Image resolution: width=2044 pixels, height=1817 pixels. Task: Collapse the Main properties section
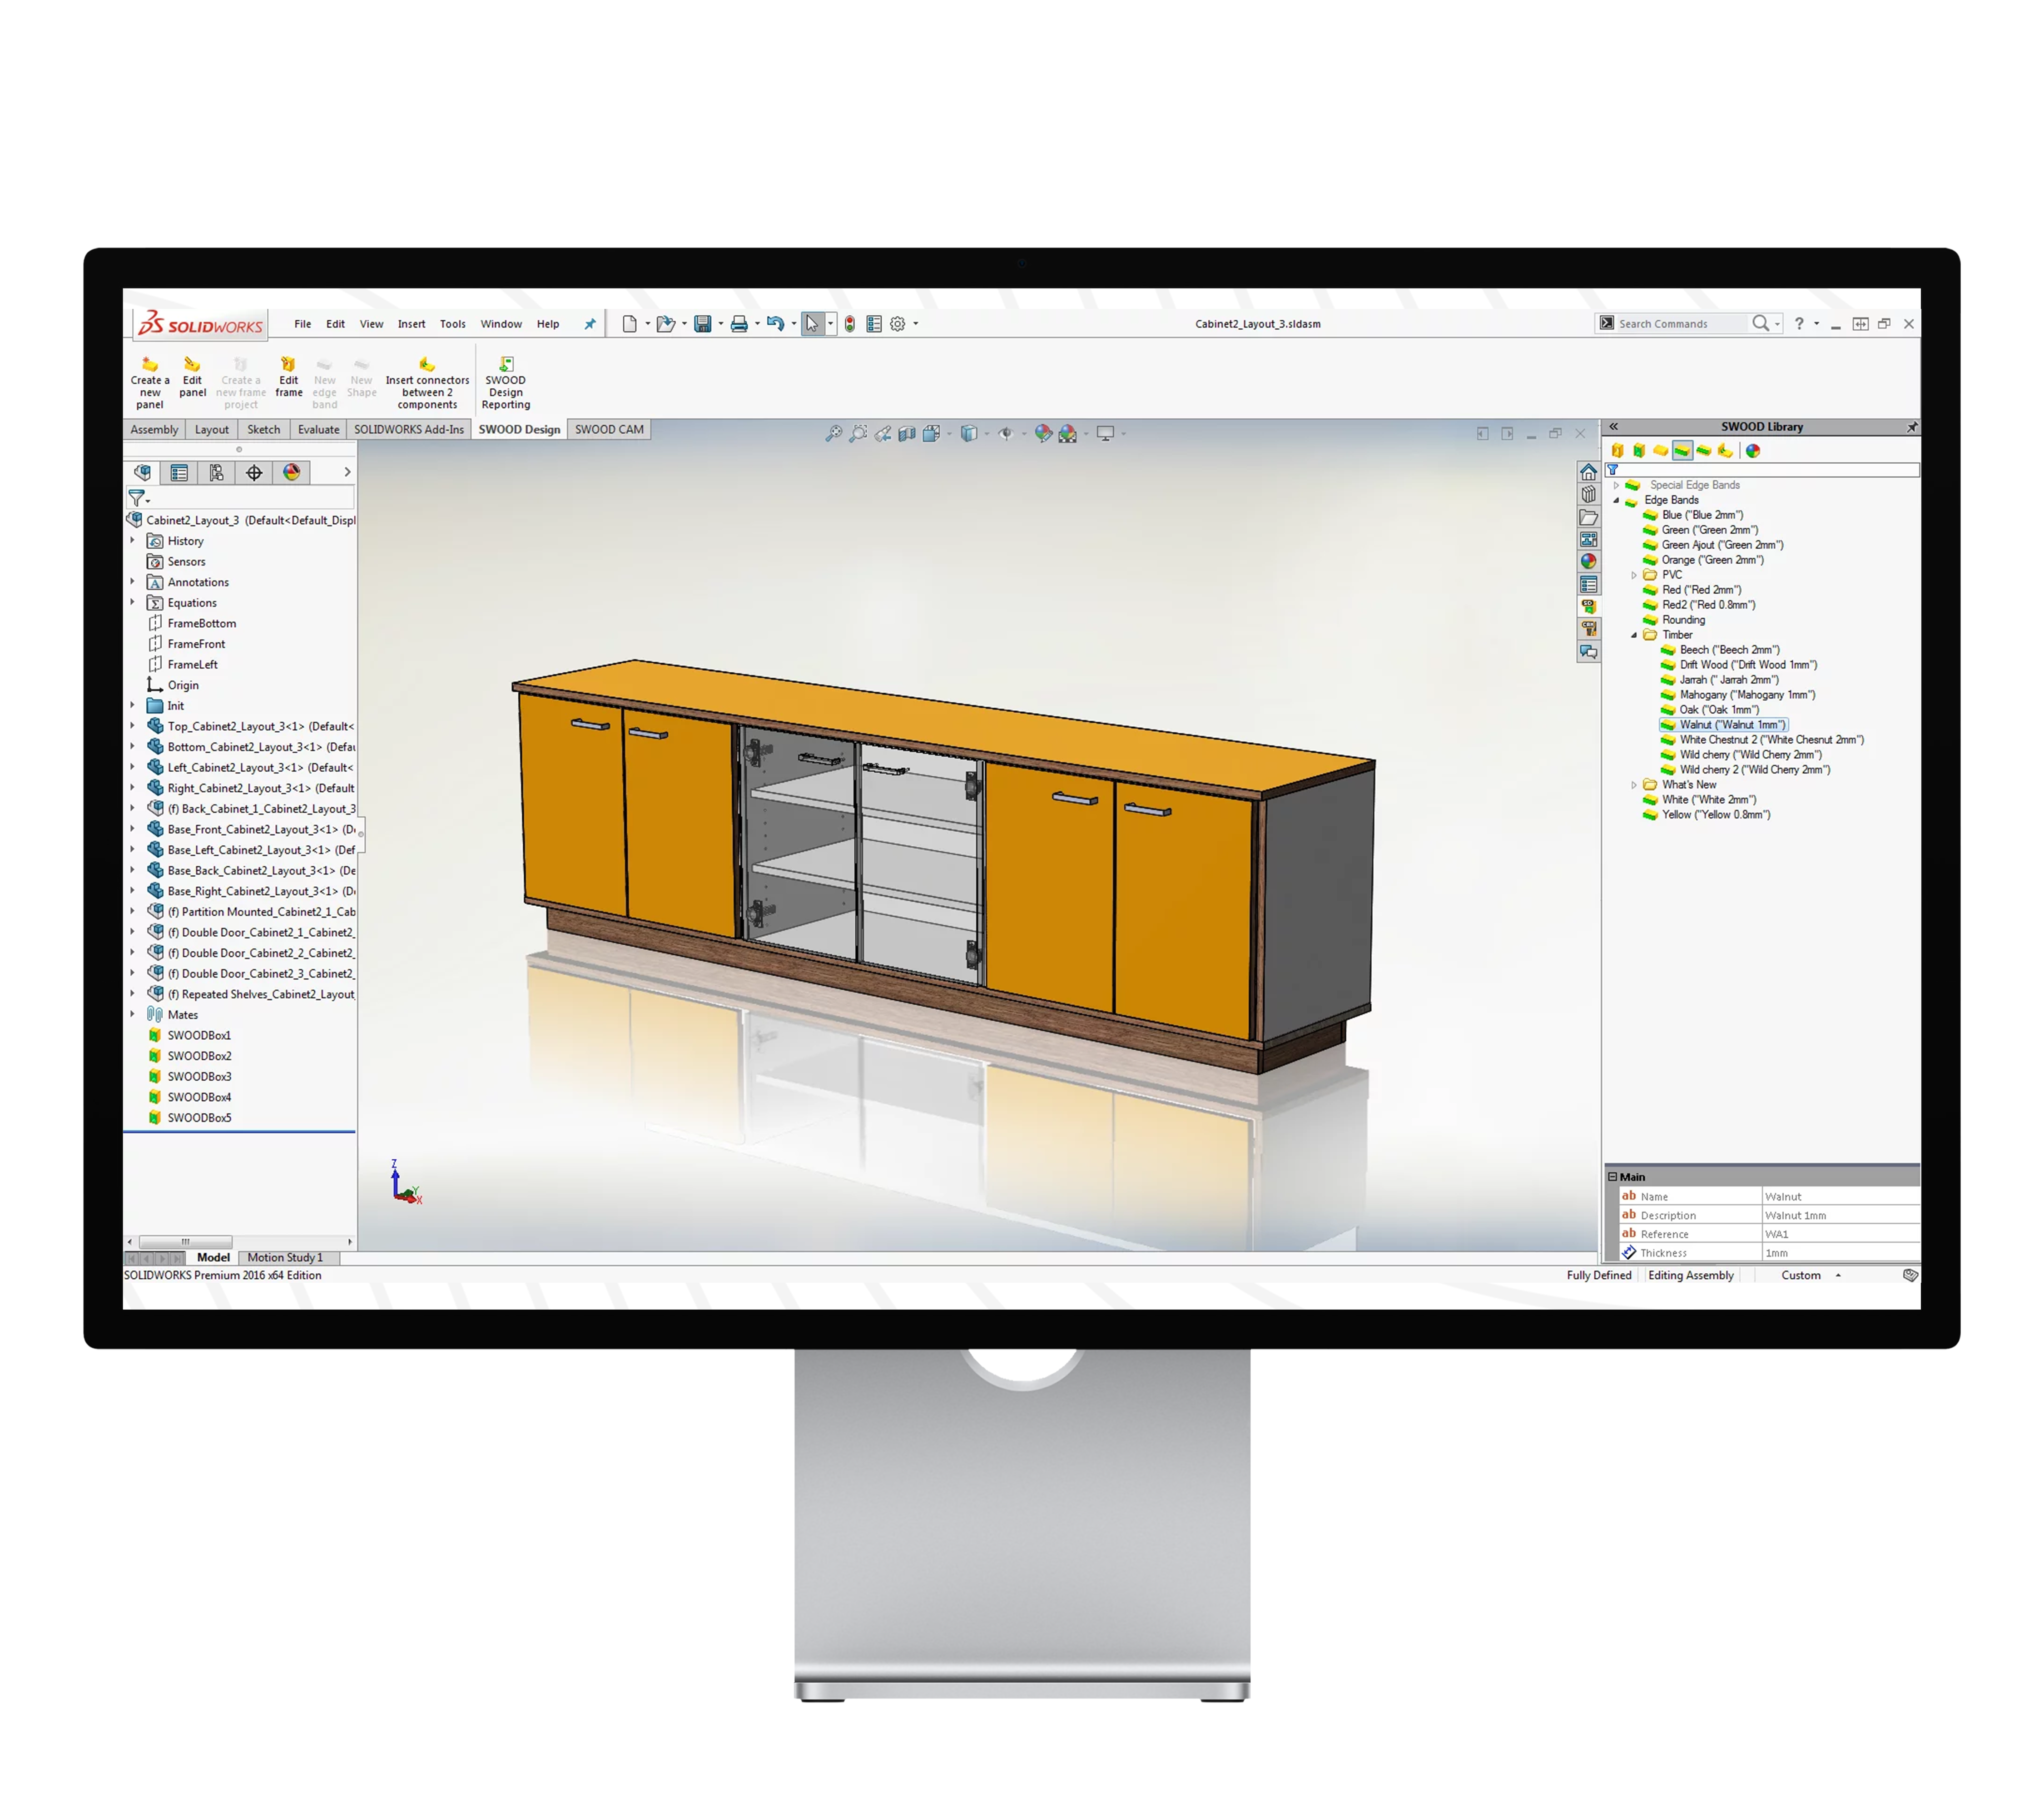pos(1612,1177)
